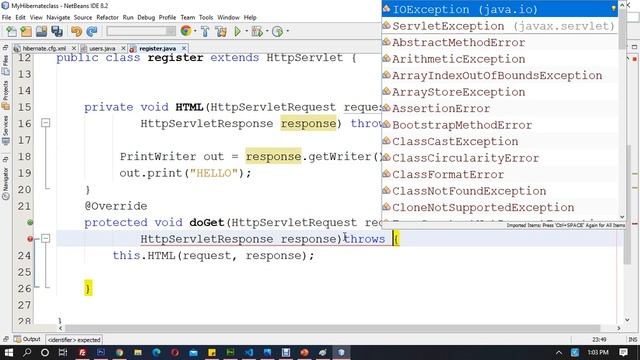The width and height of the screenshot is (640, 360).
Task: Open the Debug menu
Action: coord(146,18)
